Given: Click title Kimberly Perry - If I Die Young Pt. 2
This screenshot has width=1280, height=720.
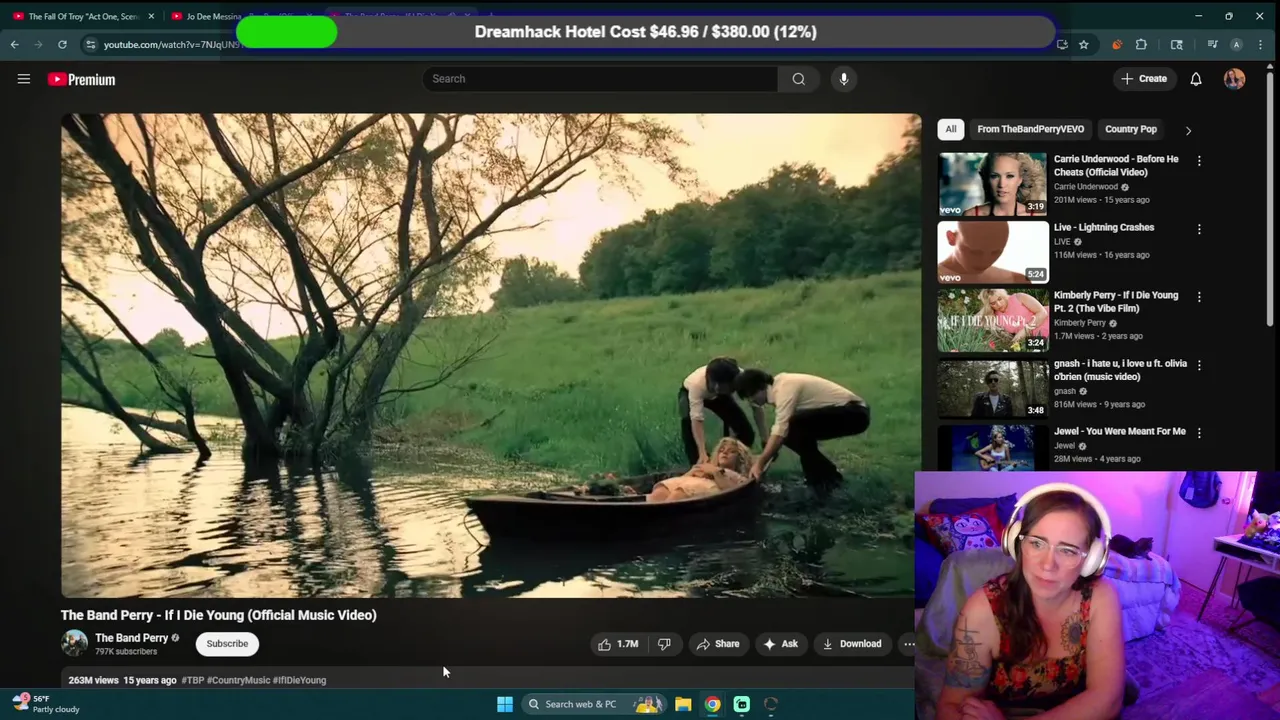Looking at the screenshot, I should 1116,301.
